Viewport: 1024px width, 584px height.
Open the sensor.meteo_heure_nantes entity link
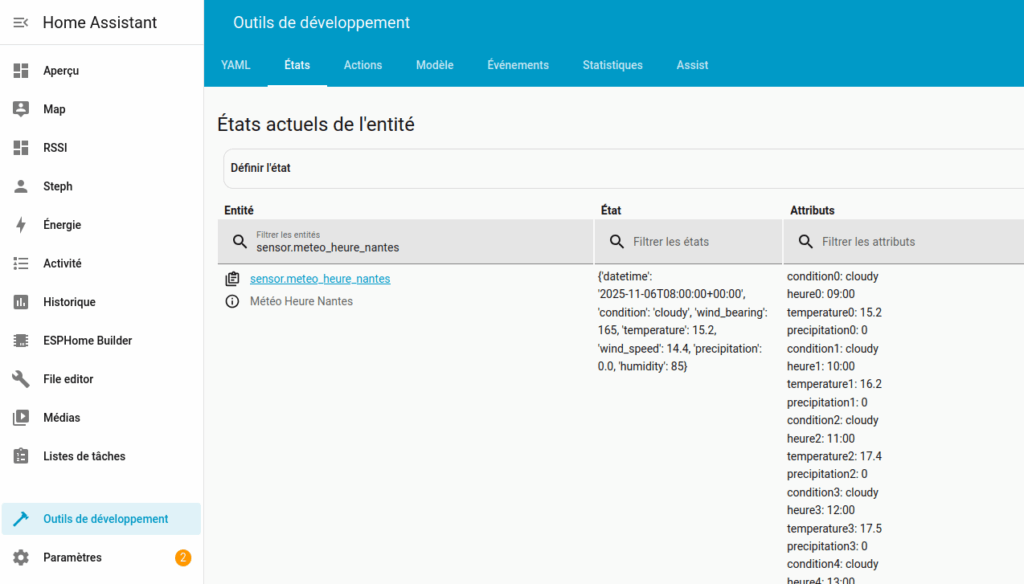320,279
